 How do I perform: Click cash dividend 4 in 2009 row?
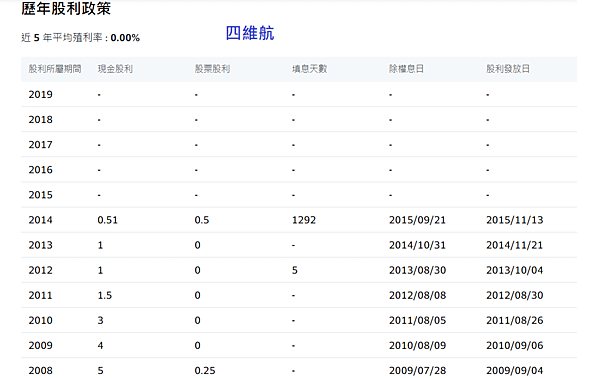[x=100, y=345]
